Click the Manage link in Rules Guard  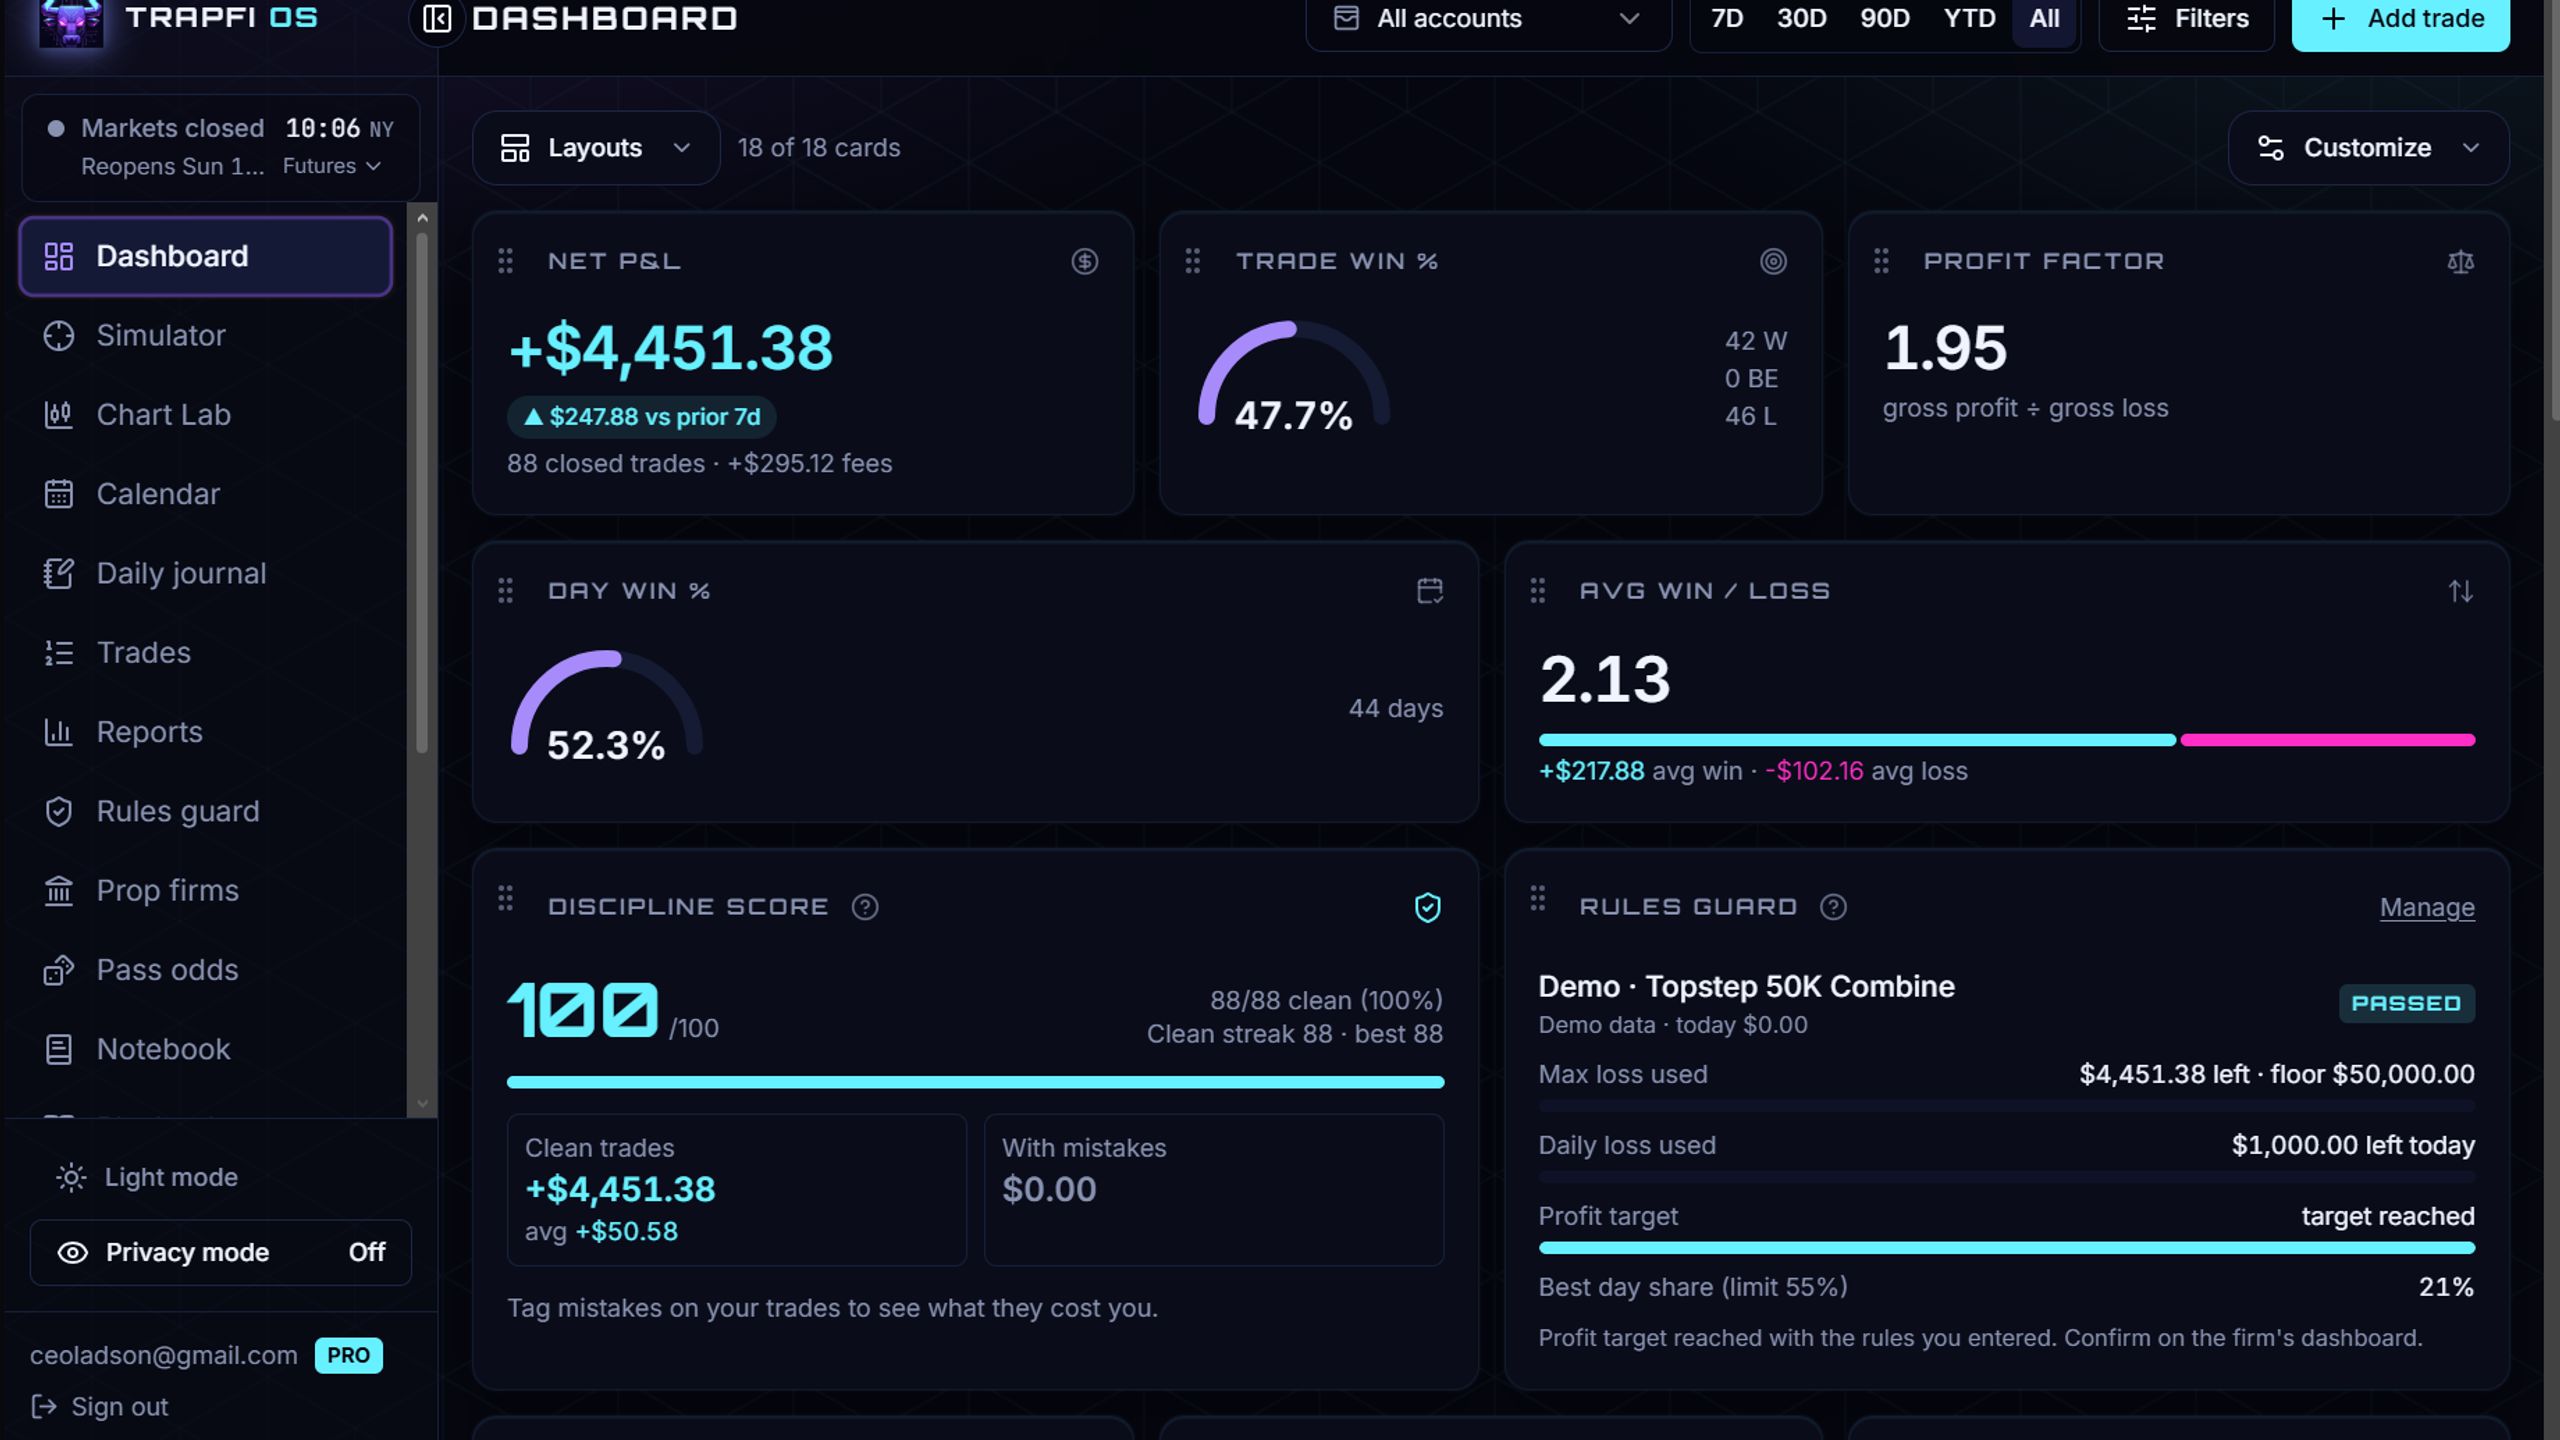tap(2427, 907)
